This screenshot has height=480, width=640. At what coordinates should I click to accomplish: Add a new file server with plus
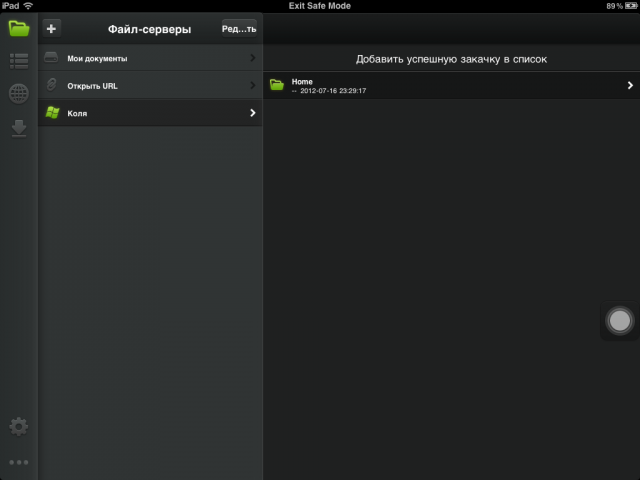coord(51,29)
